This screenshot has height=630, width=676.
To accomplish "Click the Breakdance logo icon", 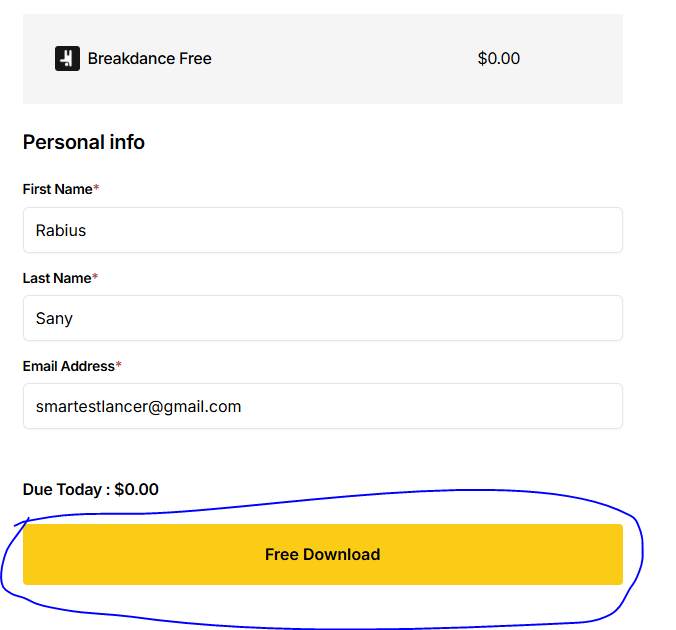I will tap(67, 58).
